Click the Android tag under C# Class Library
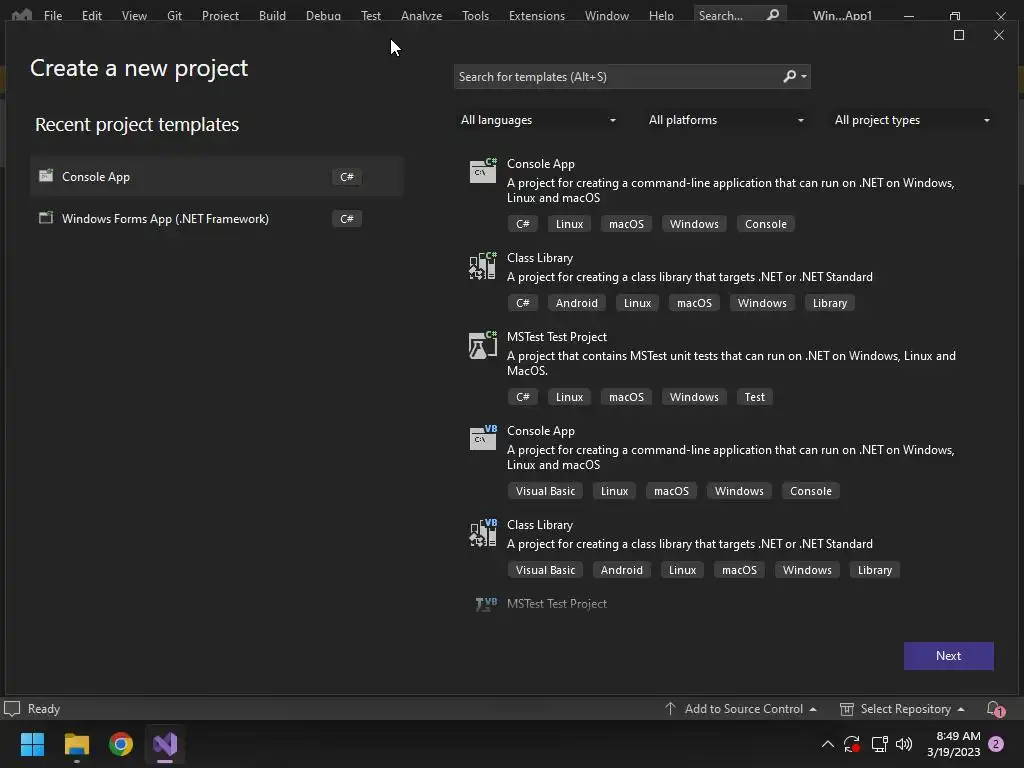This screenshot has width=1024, height=768. (577, 303)
